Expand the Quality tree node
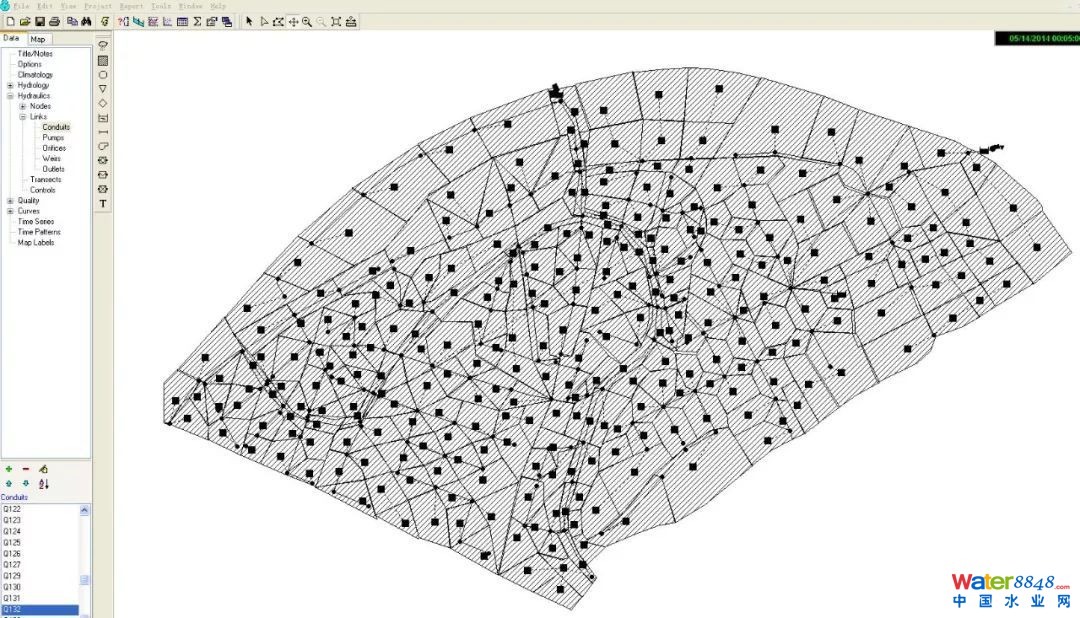This screenshot has height=618, width=1080. coord(10,200)
